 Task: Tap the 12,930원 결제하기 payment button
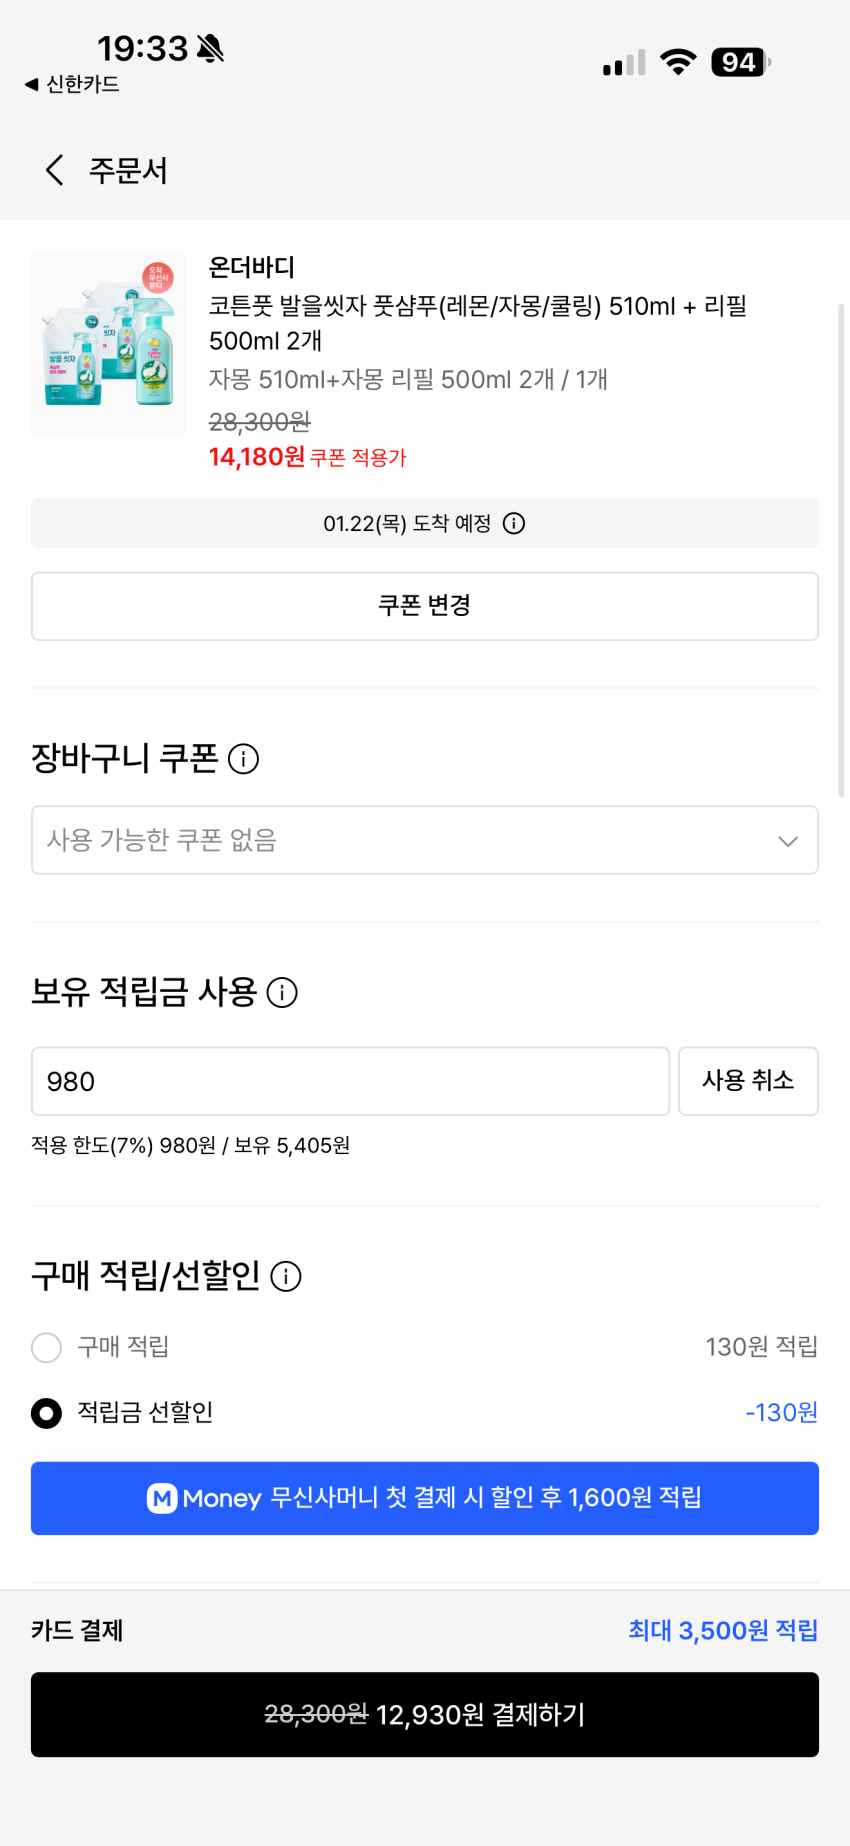425,1714
